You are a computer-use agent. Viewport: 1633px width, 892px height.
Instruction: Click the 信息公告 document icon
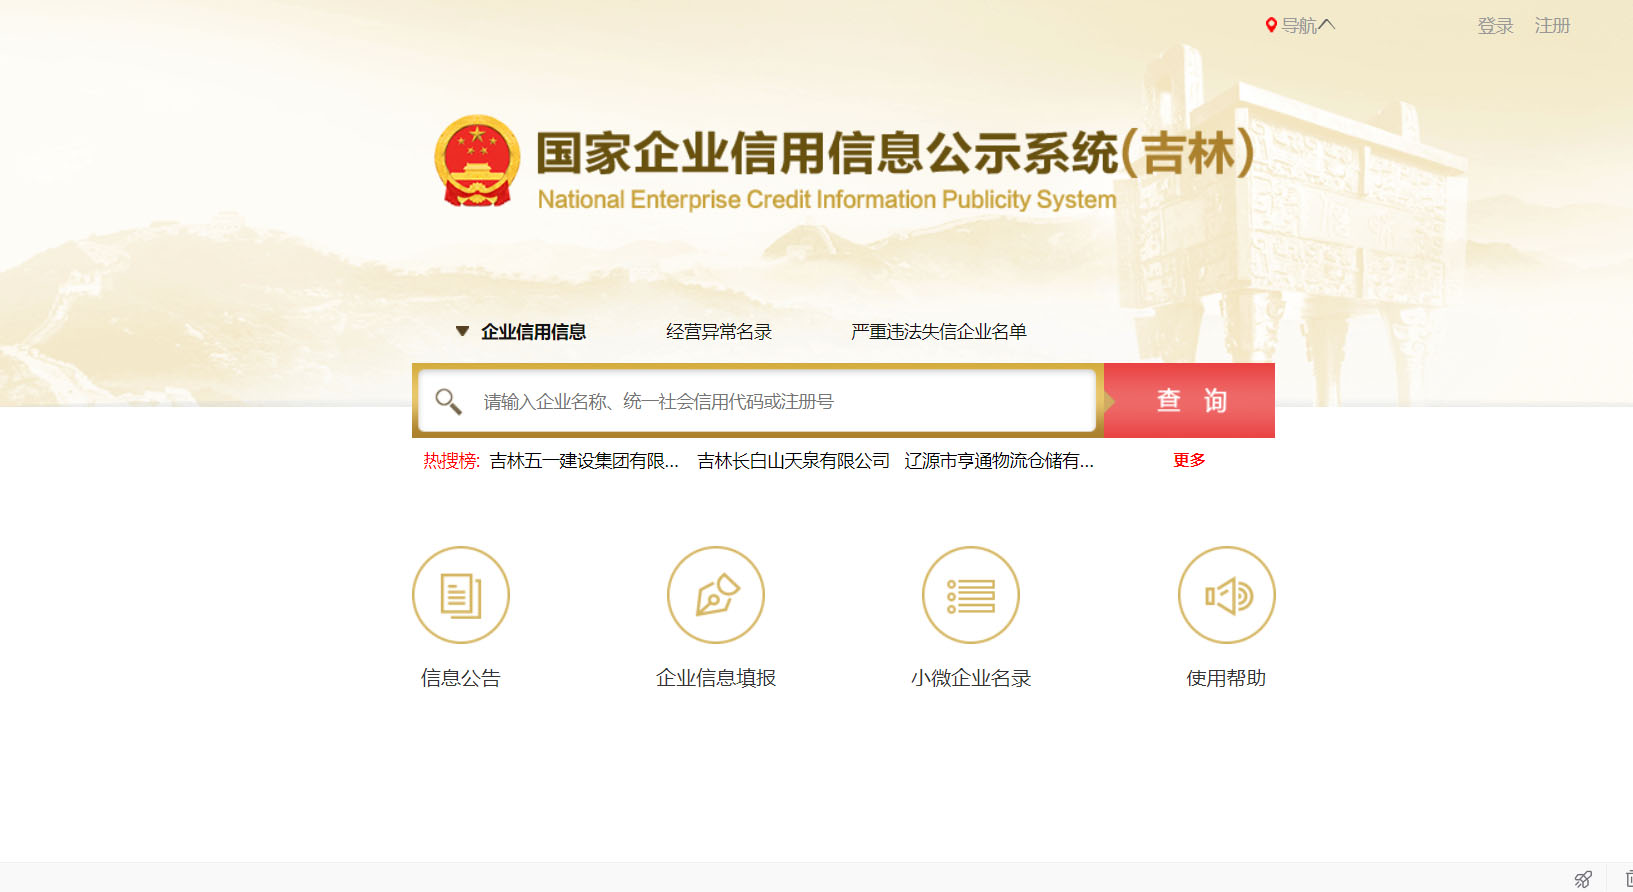[461, 595]
